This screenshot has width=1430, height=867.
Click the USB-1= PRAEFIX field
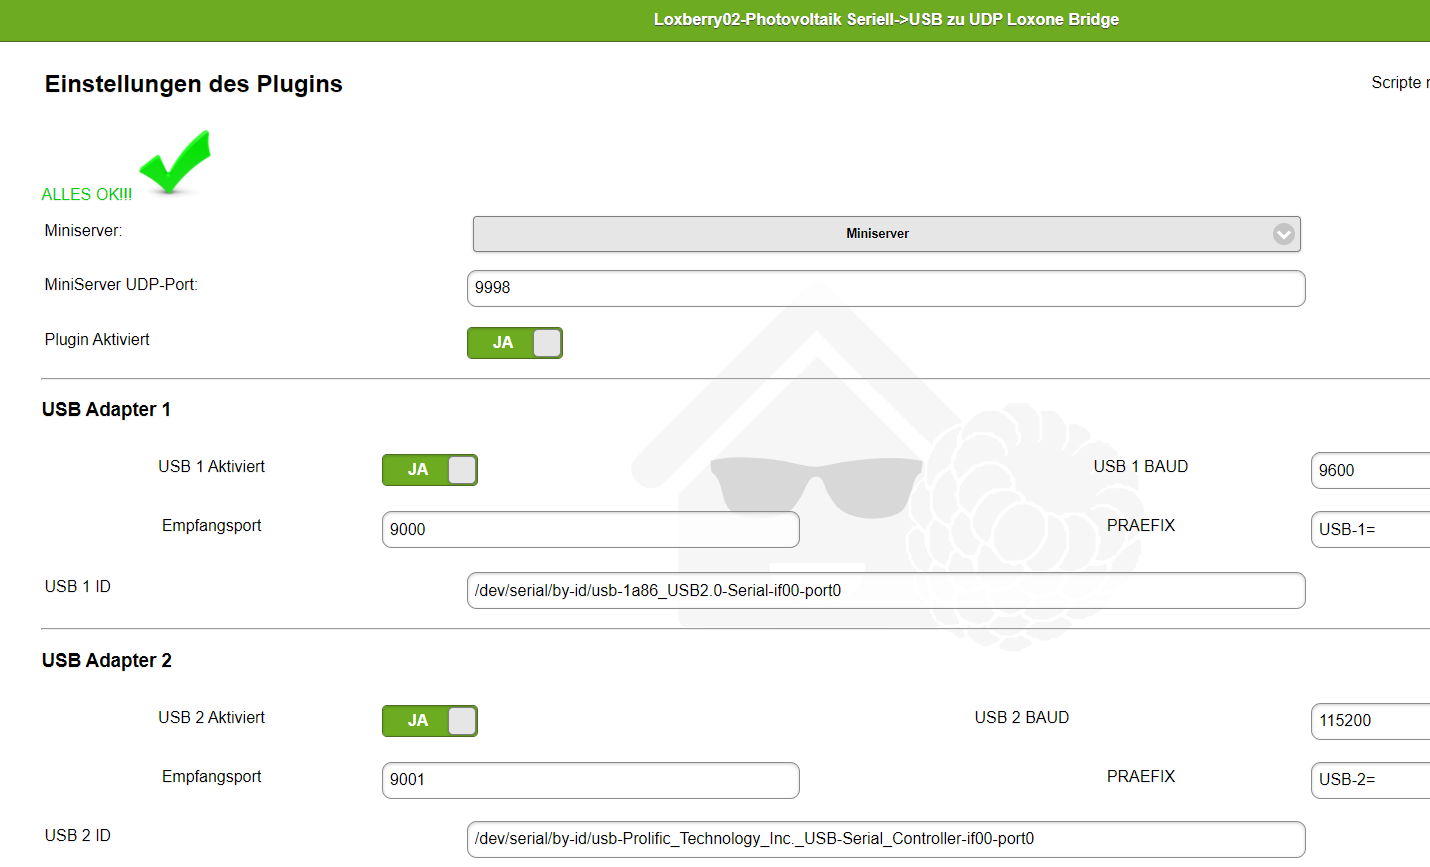click(x=1371, y=529)
